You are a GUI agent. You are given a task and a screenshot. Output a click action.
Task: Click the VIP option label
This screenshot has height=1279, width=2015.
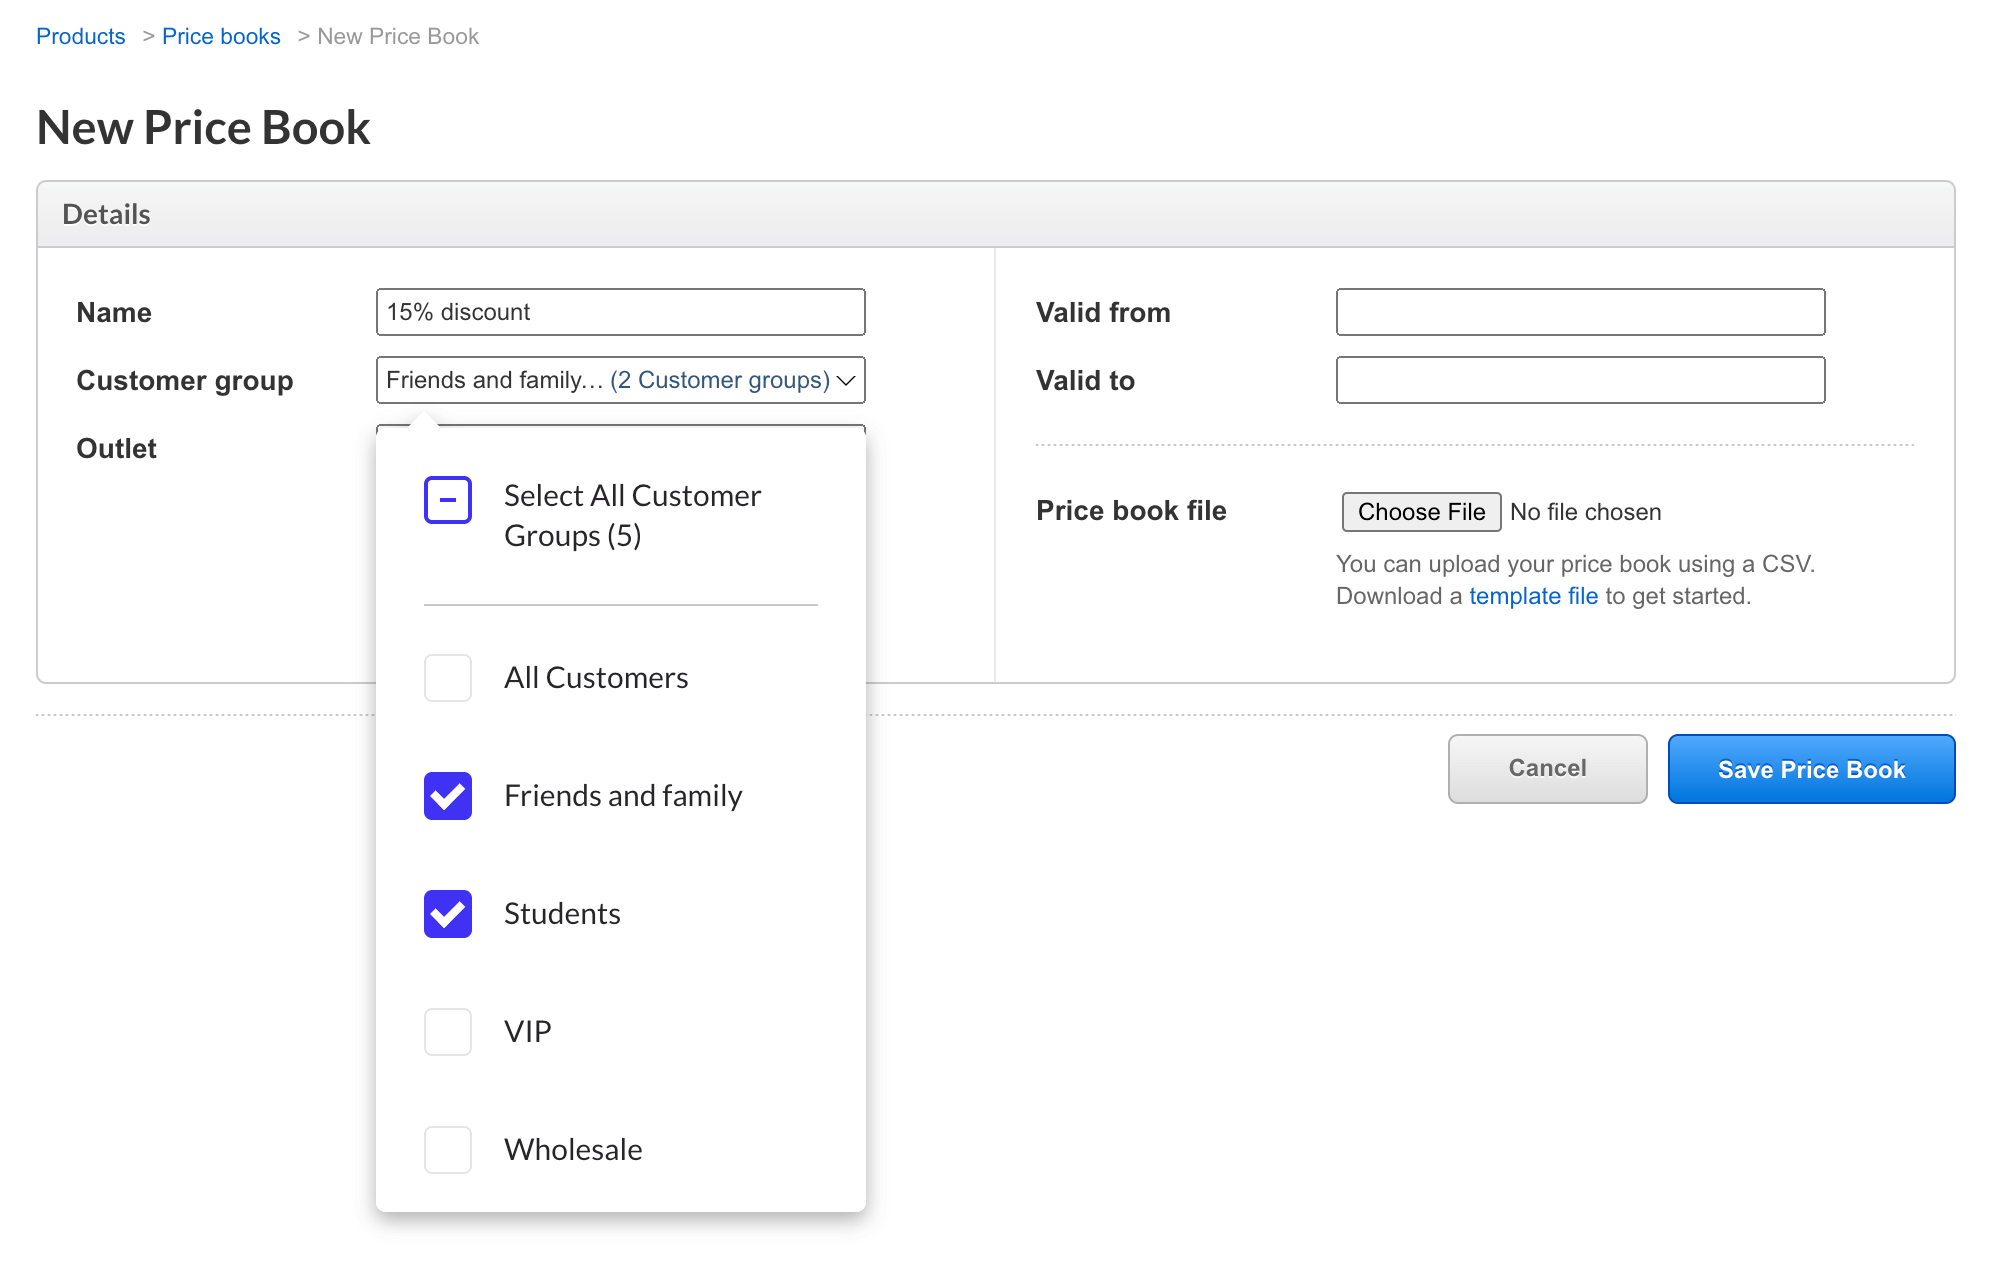pos(527,1032)
